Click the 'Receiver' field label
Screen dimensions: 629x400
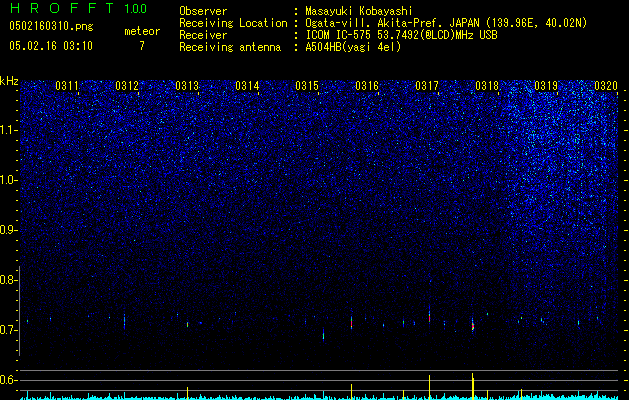(x=203, y=35)
